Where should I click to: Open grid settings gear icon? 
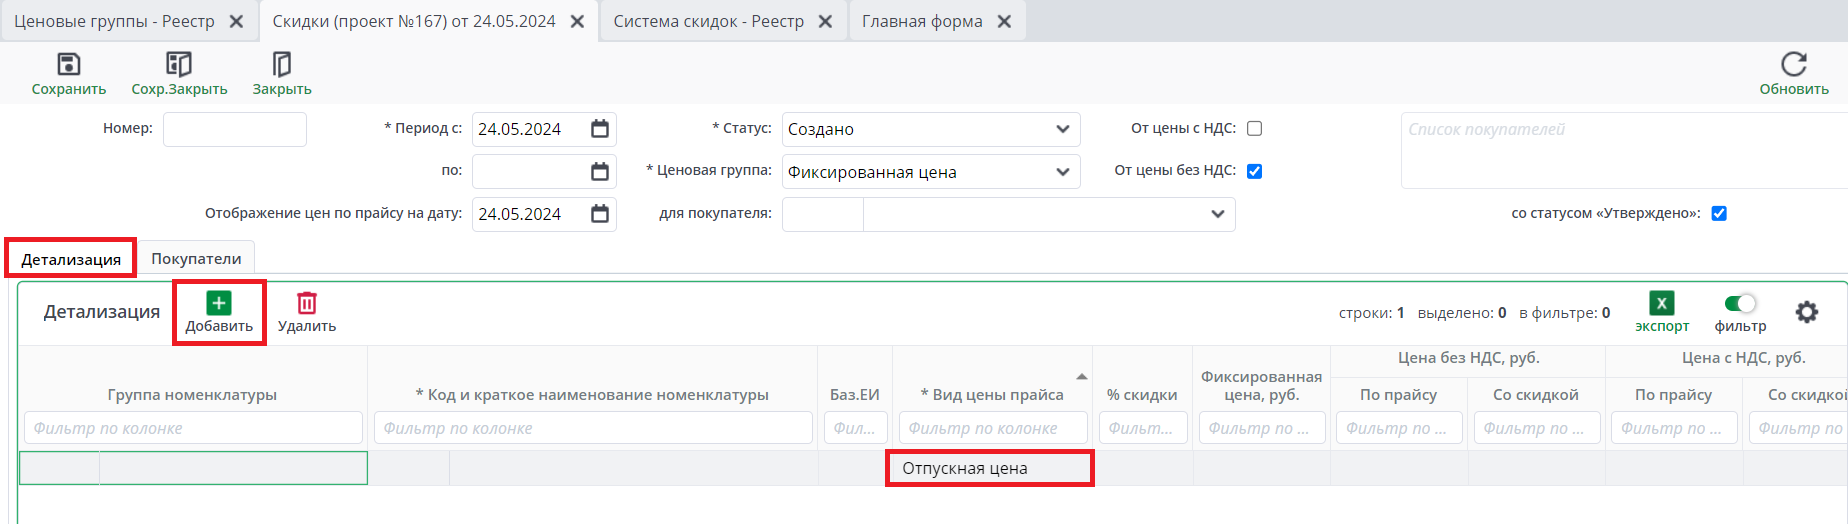(x=1806, y=312)
